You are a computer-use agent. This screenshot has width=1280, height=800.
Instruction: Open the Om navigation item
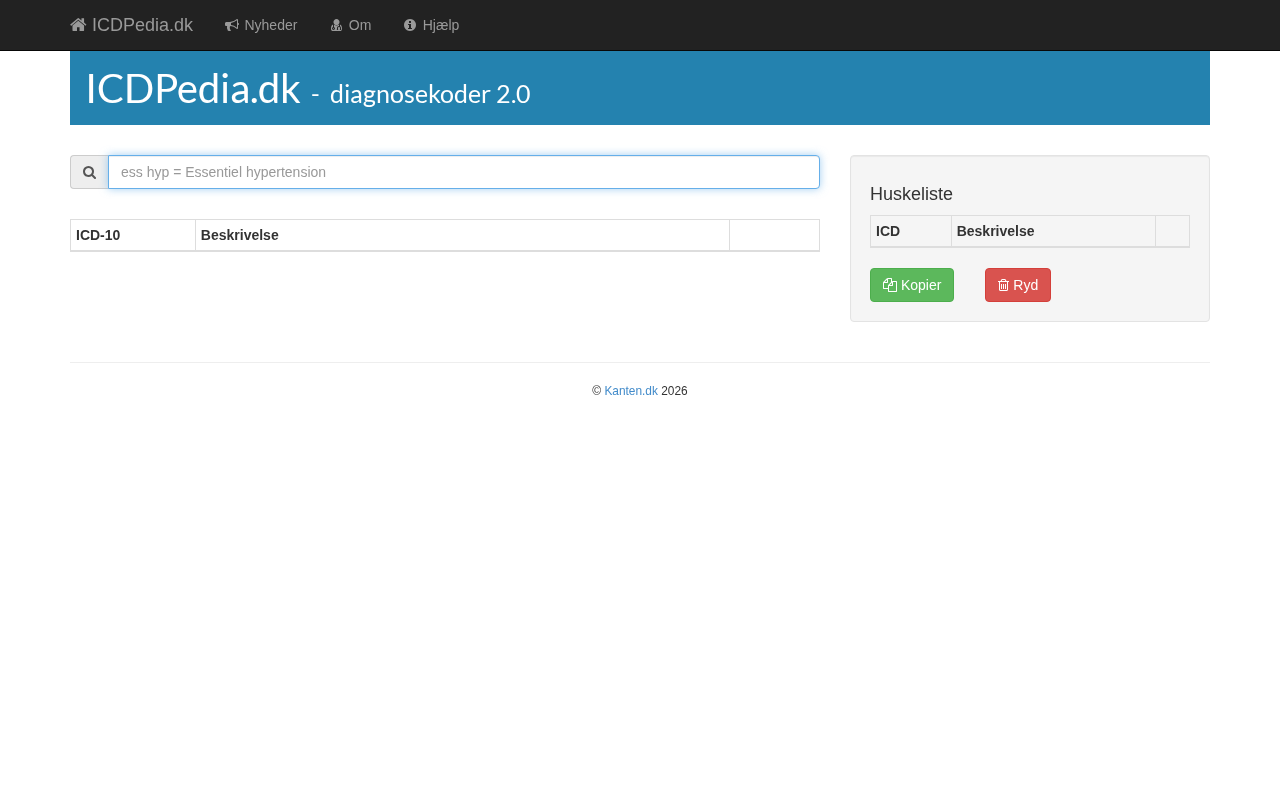click(x=351, y=25)
